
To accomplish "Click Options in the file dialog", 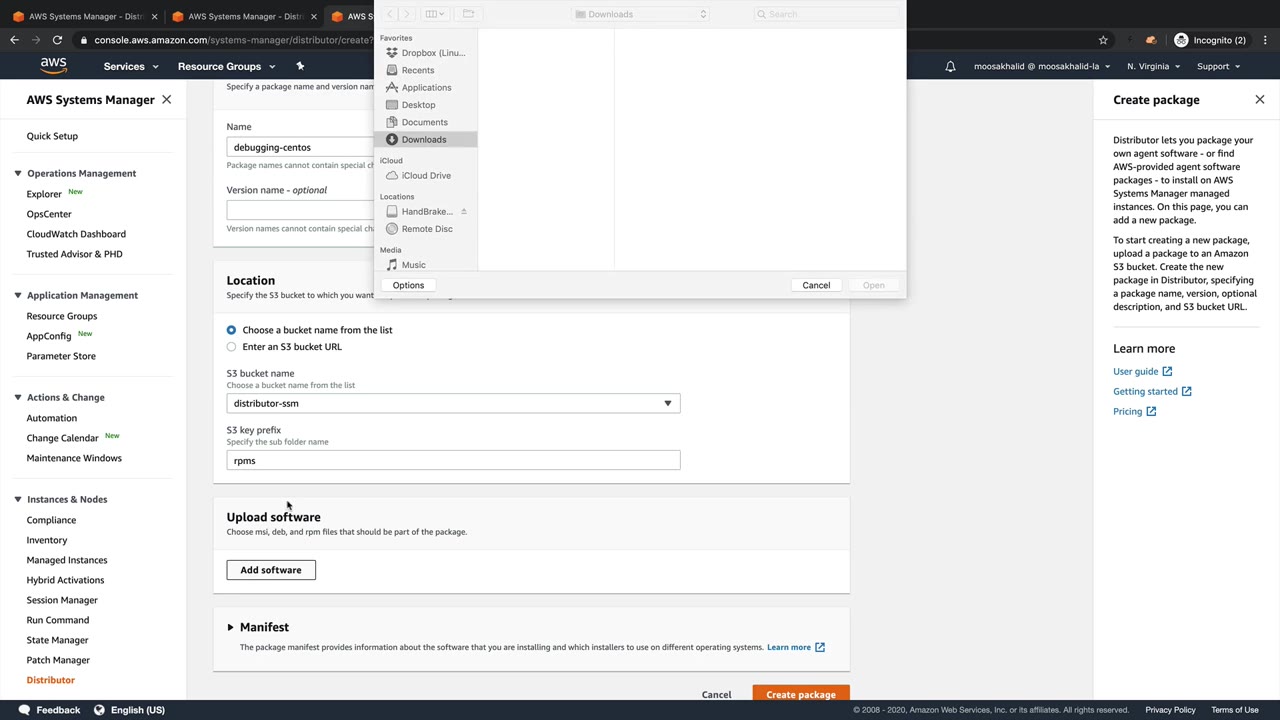I will (408, 286).
